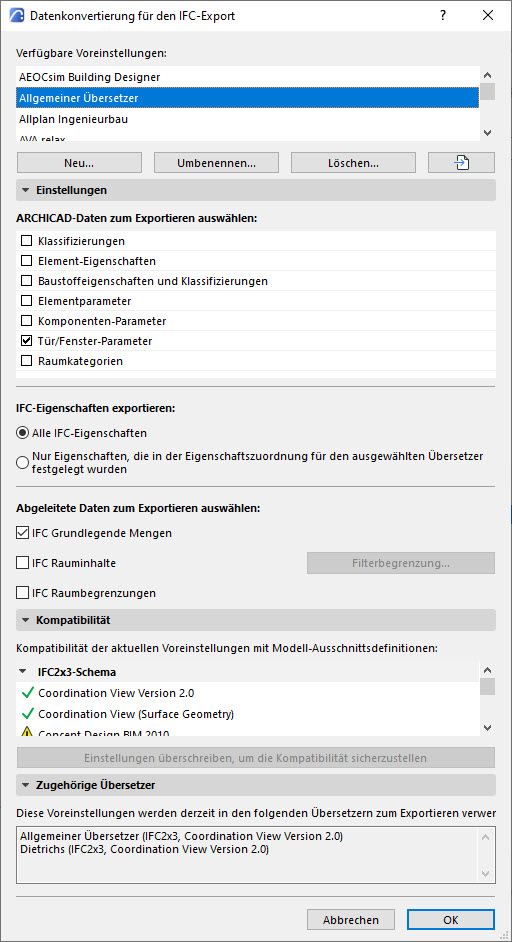The image size is (512, 942).
Task: Click the Umbenennen... button
Action: point(216,162)
